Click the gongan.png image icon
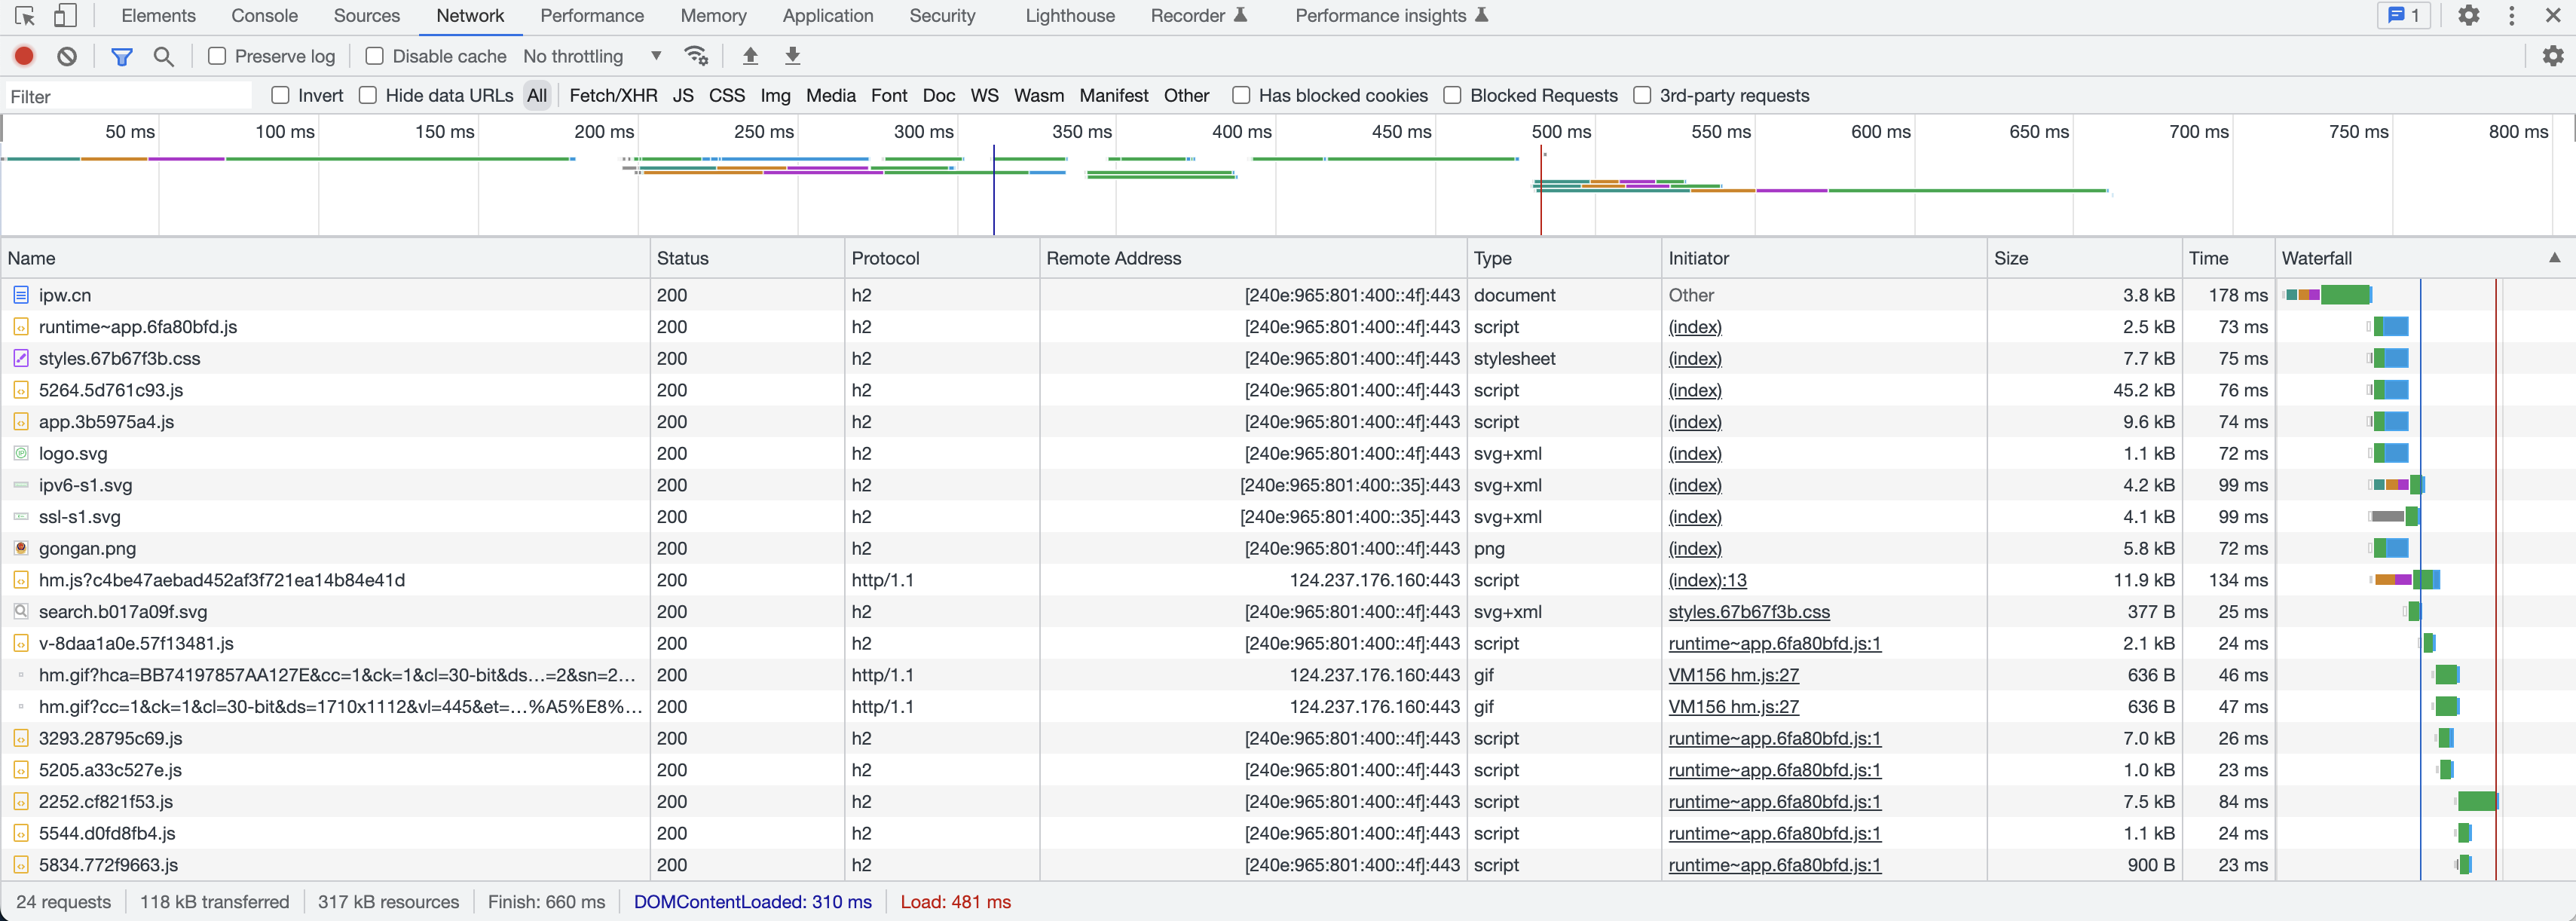This screenshot has height=921, width=2576. pyautogui.click(x=21, y=548)
